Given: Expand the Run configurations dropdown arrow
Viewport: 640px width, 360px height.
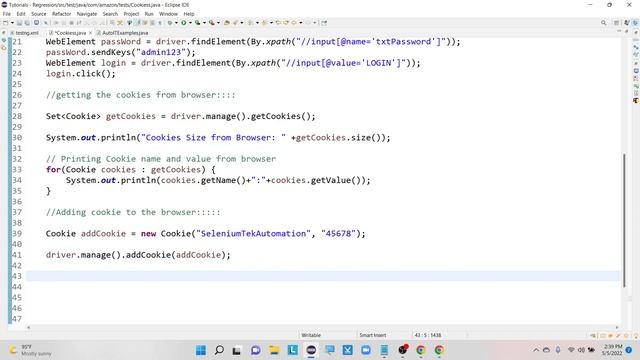Looking at the screenshot, I should pyautogui.click(x=190, y=23).
